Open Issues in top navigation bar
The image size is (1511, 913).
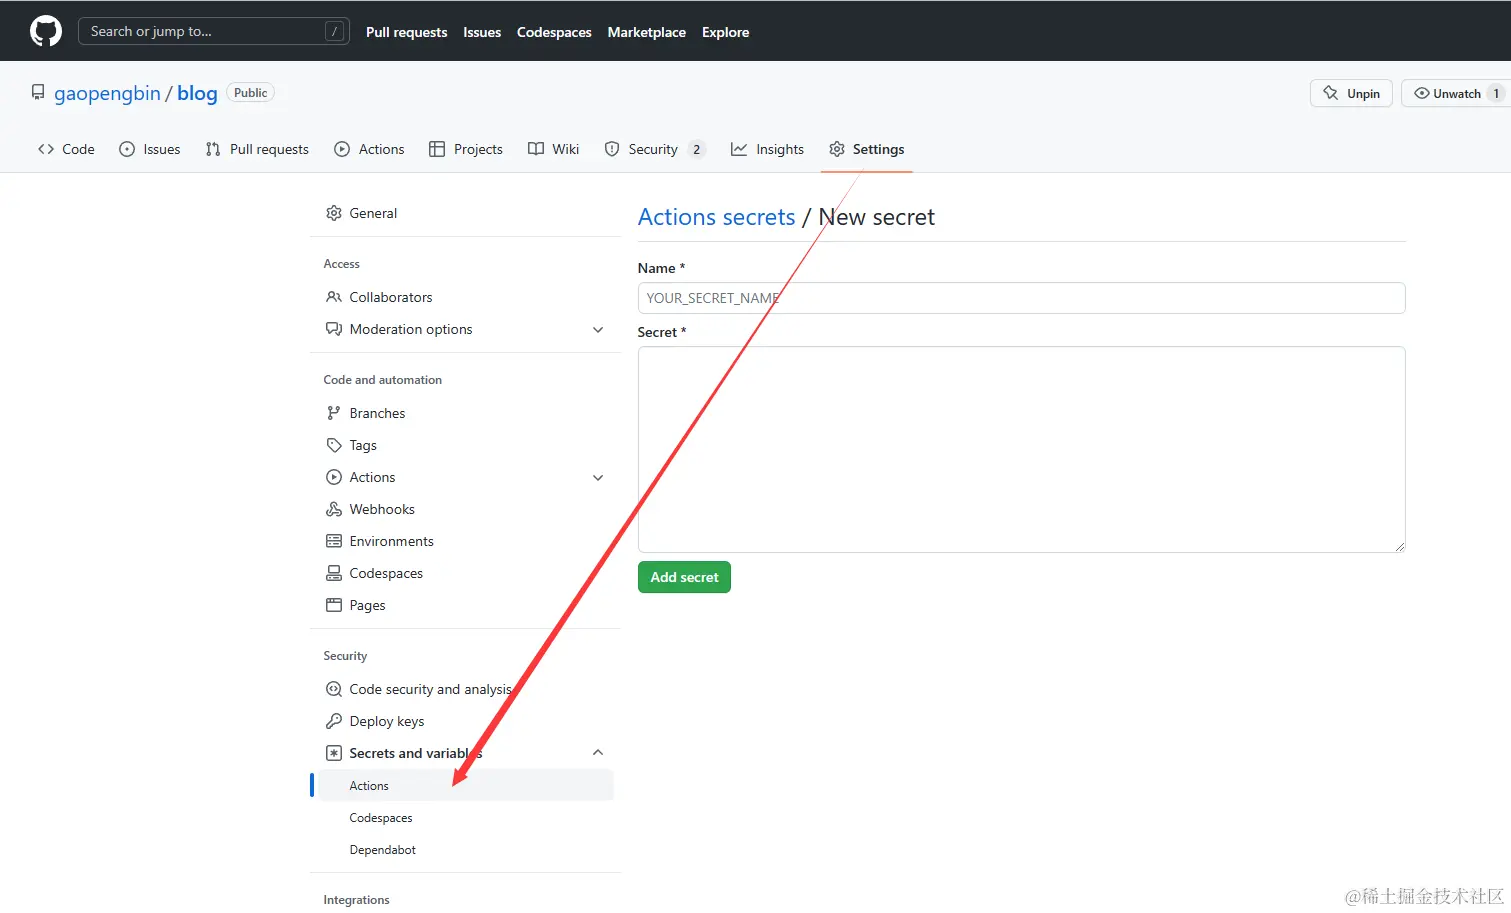pyautogui.click(x=482, y=32)
